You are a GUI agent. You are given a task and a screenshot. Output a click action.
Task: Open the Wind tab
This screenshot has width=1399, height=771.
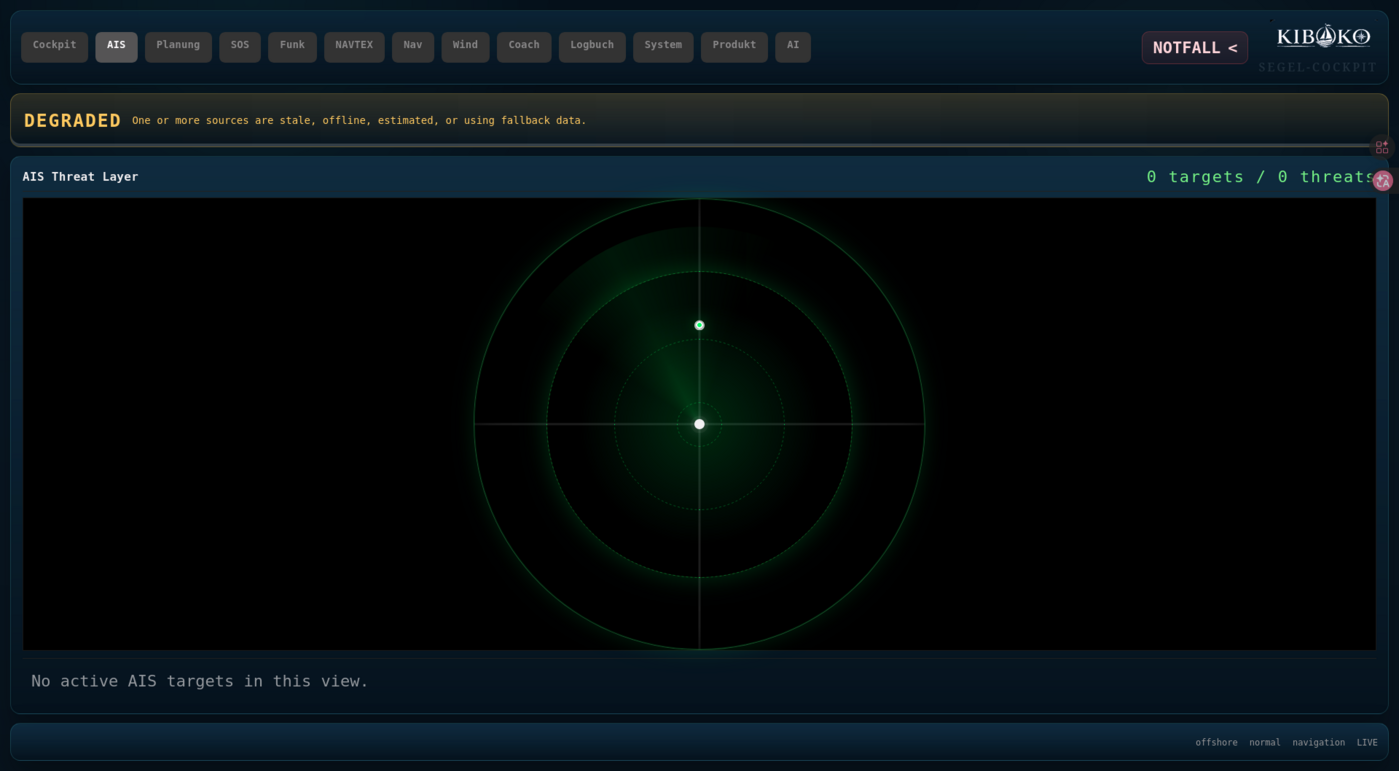465,46
